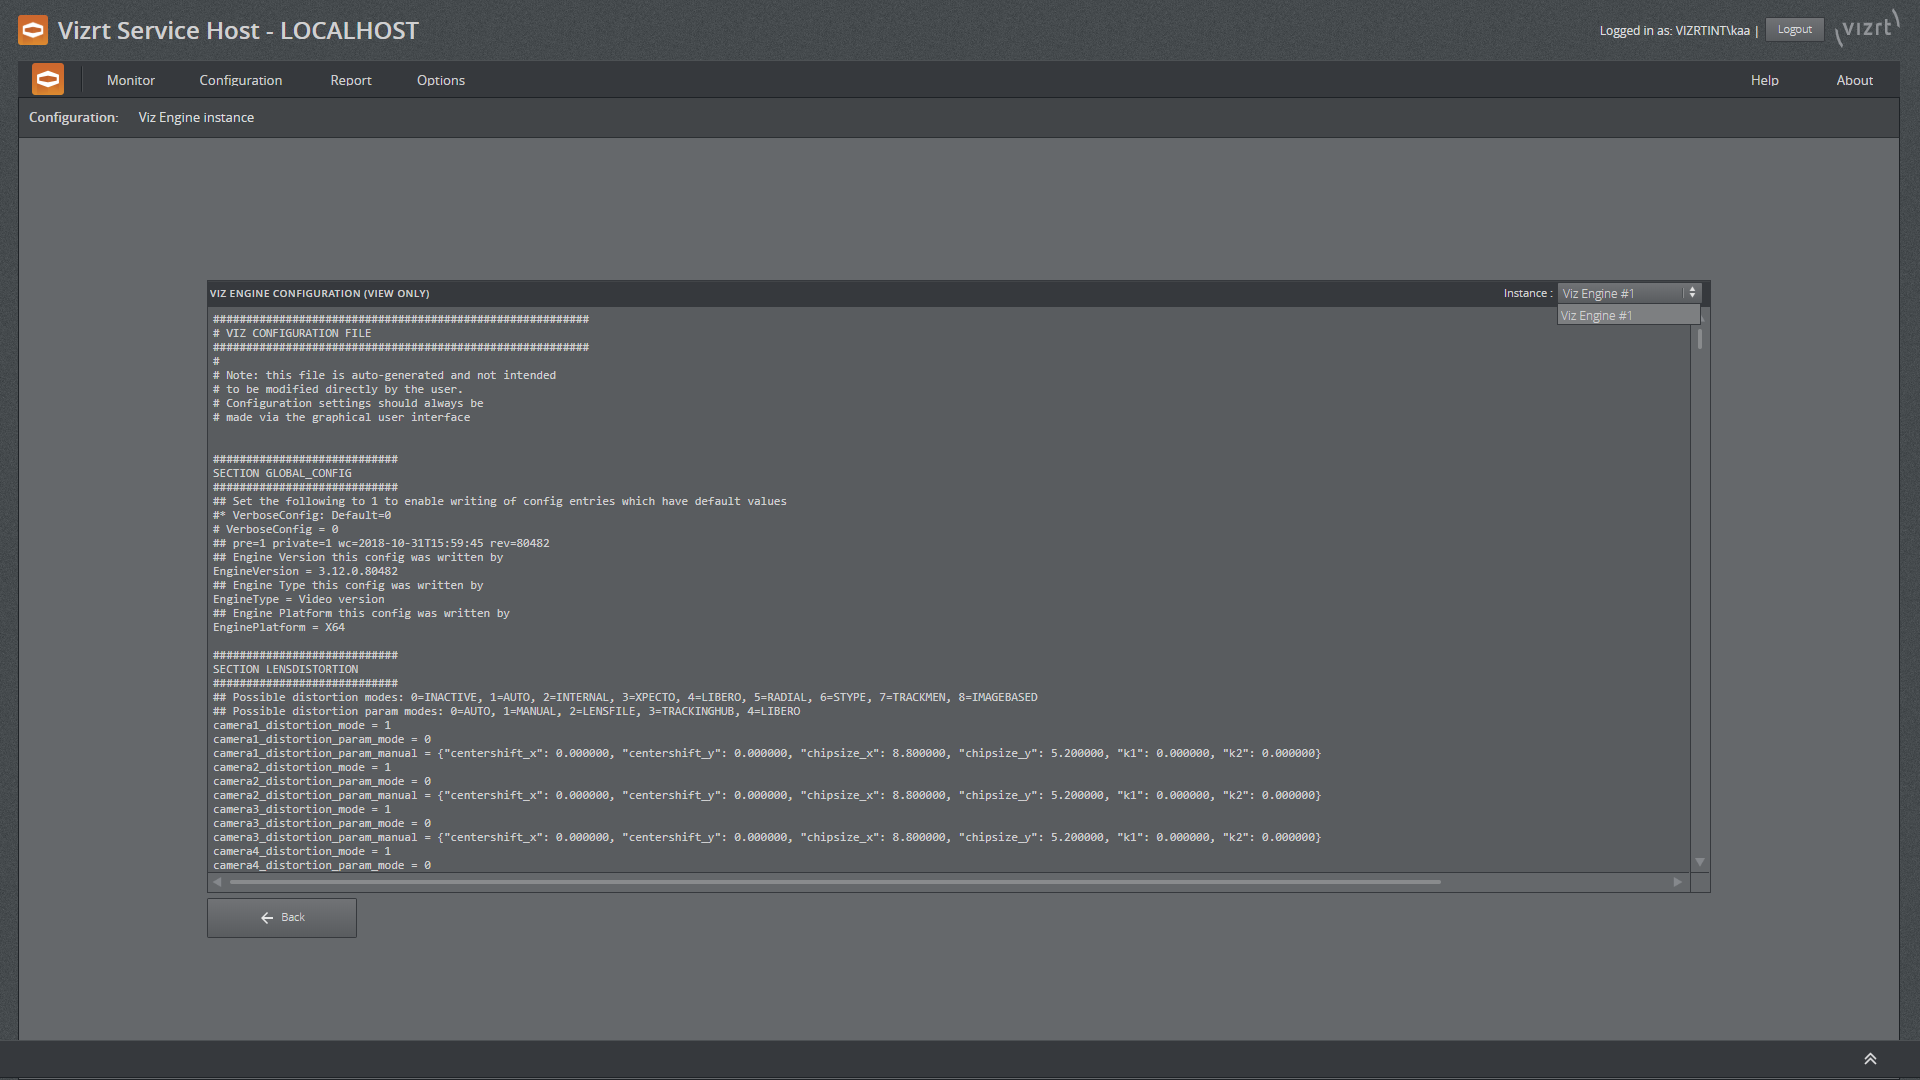Click the Configuration menu item

[240, 79]
